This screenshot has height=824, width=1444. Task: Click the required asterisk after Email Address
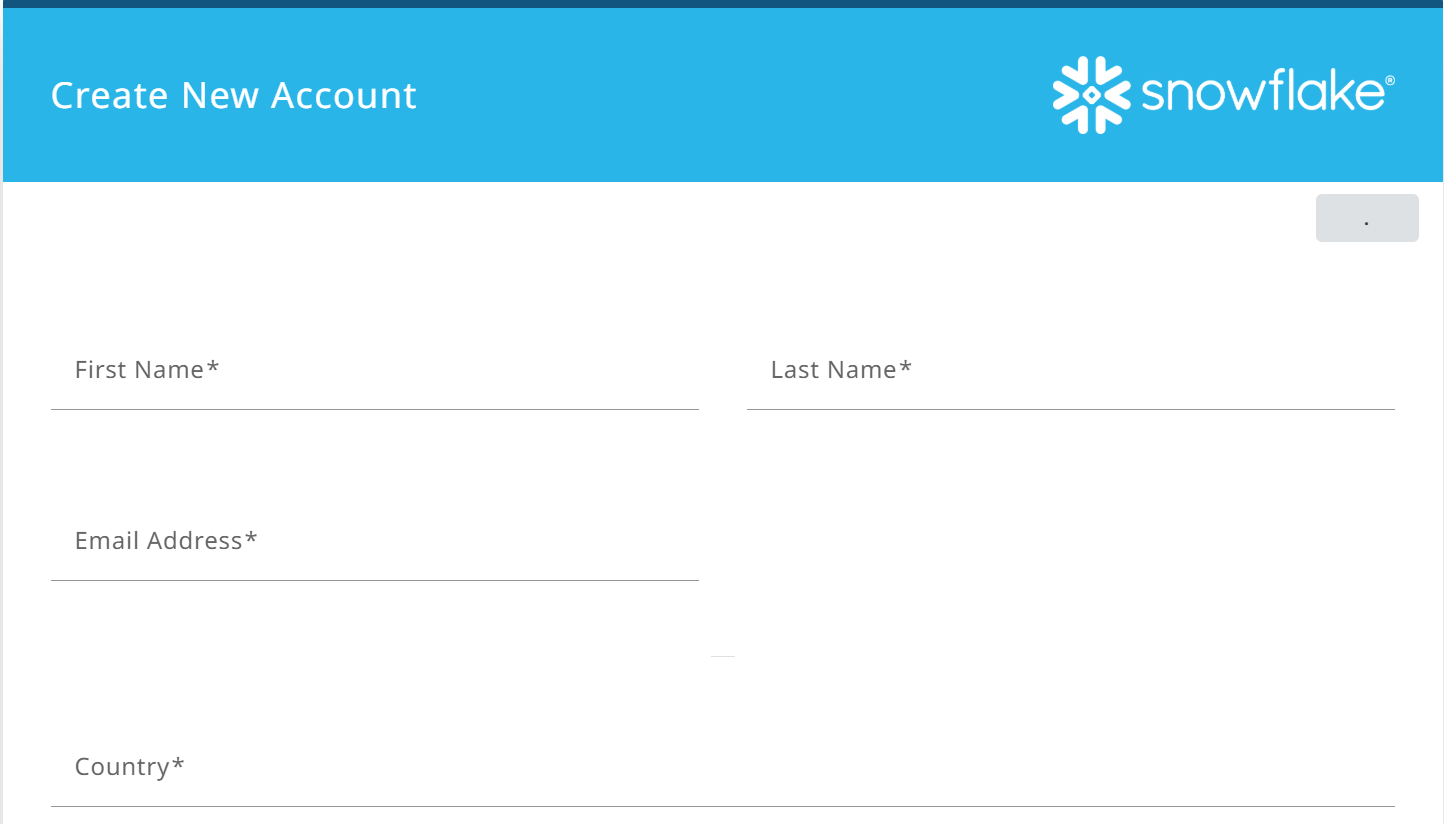click(251, 538)
